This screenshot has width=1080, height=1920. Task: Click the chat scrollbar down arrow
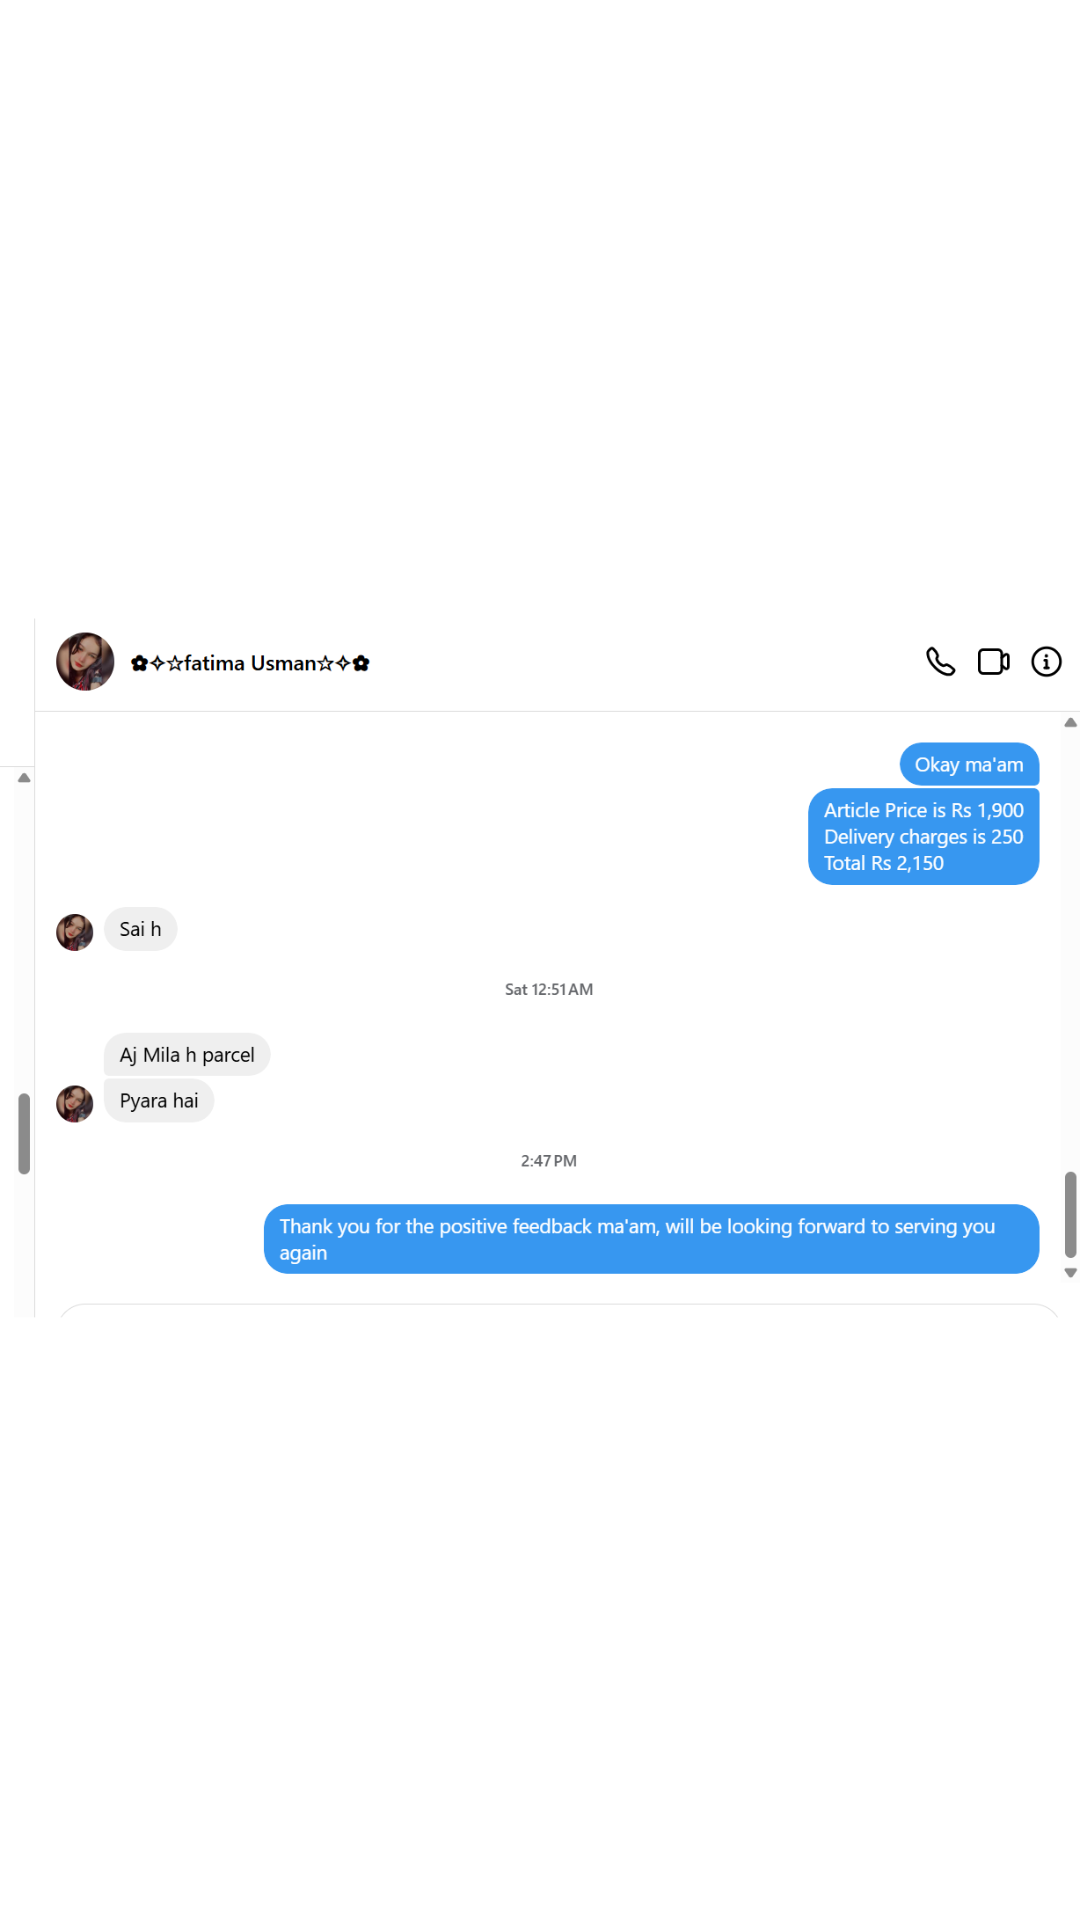point(1070,1273)
